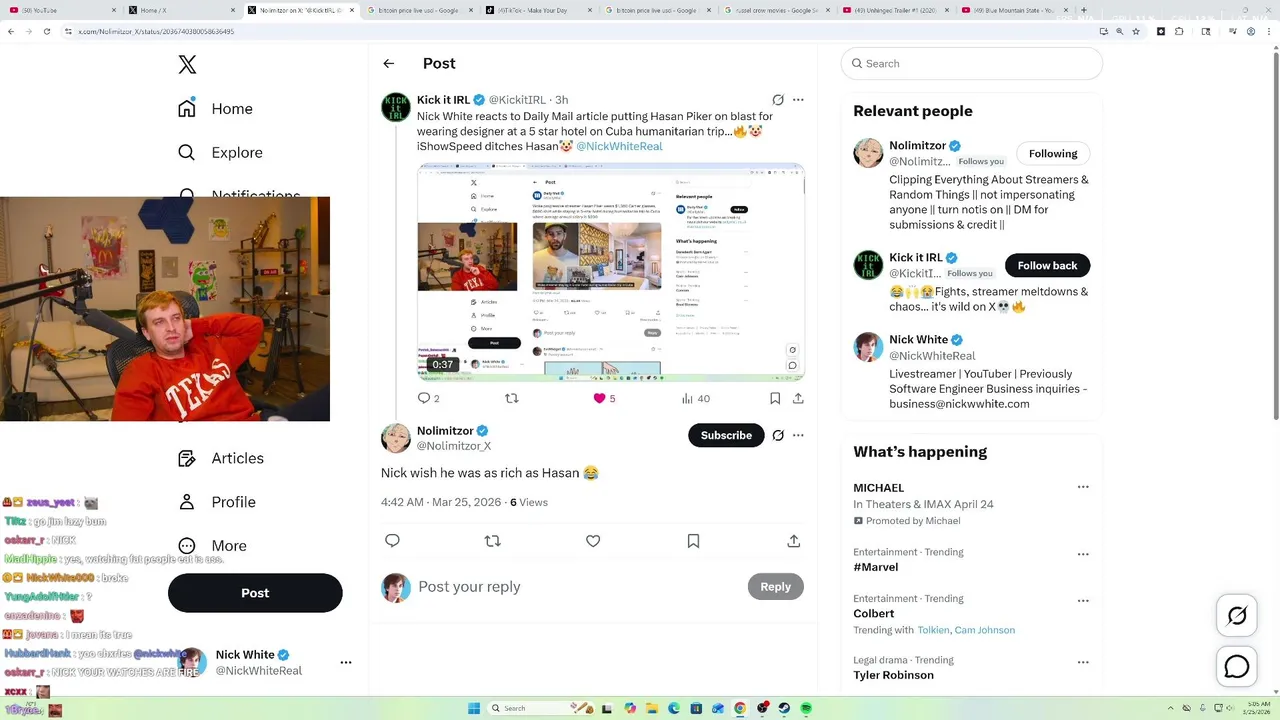
Task: Repost the Kick it IRL post
Action: 512,398
